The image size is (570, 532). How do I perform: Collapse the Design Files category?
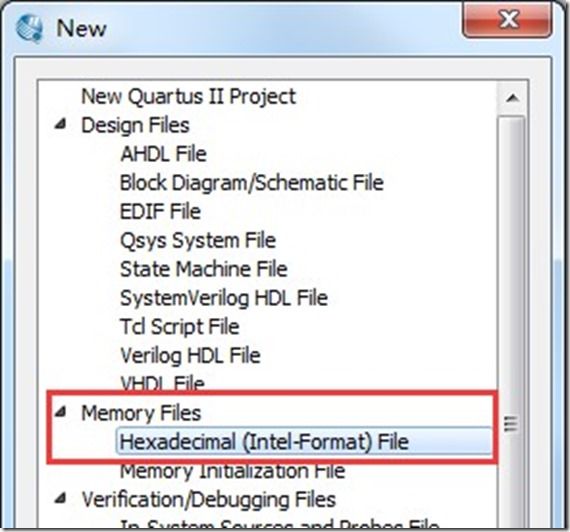click(61, 124)
